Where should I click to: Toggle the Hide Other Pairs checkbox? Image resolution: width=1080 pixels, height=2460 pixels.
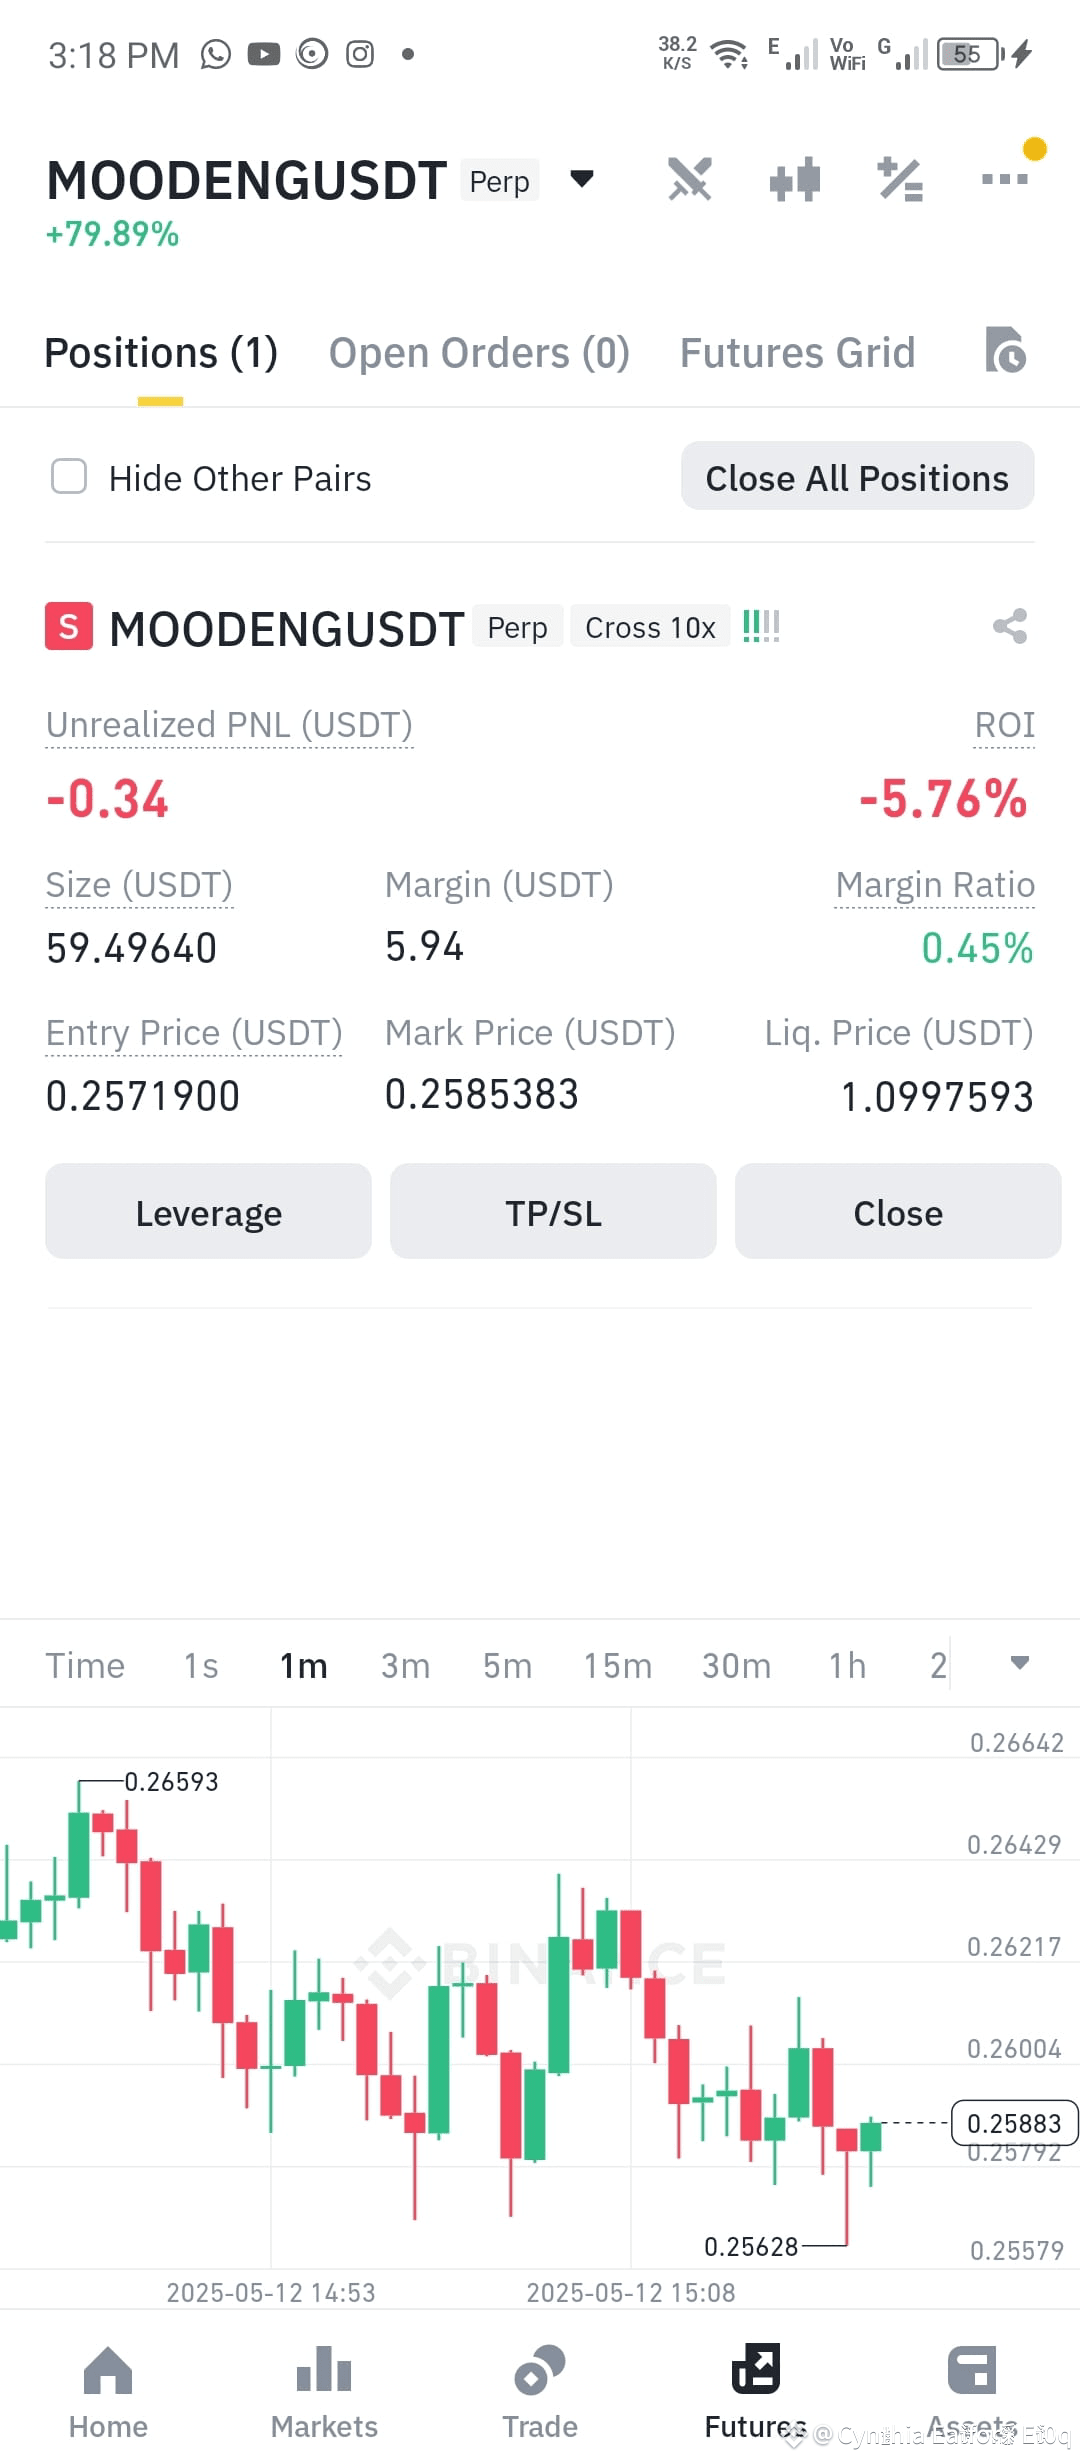pyautogui.click(x=69, y=477)
